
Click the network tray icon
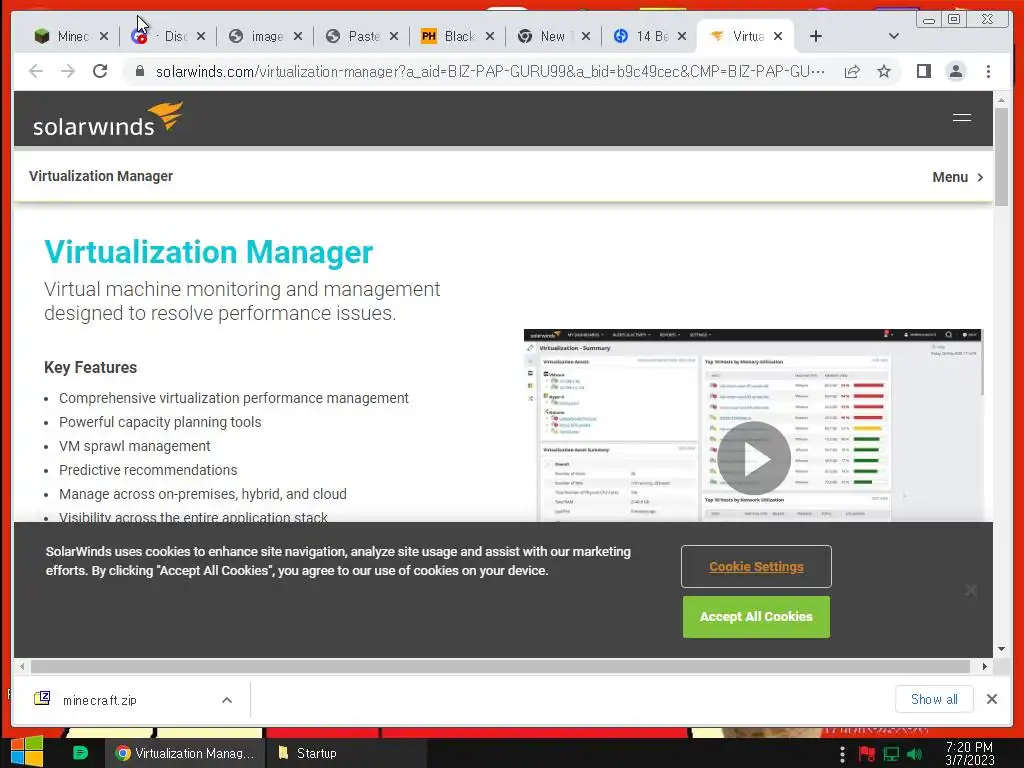(x=891, y=754)
